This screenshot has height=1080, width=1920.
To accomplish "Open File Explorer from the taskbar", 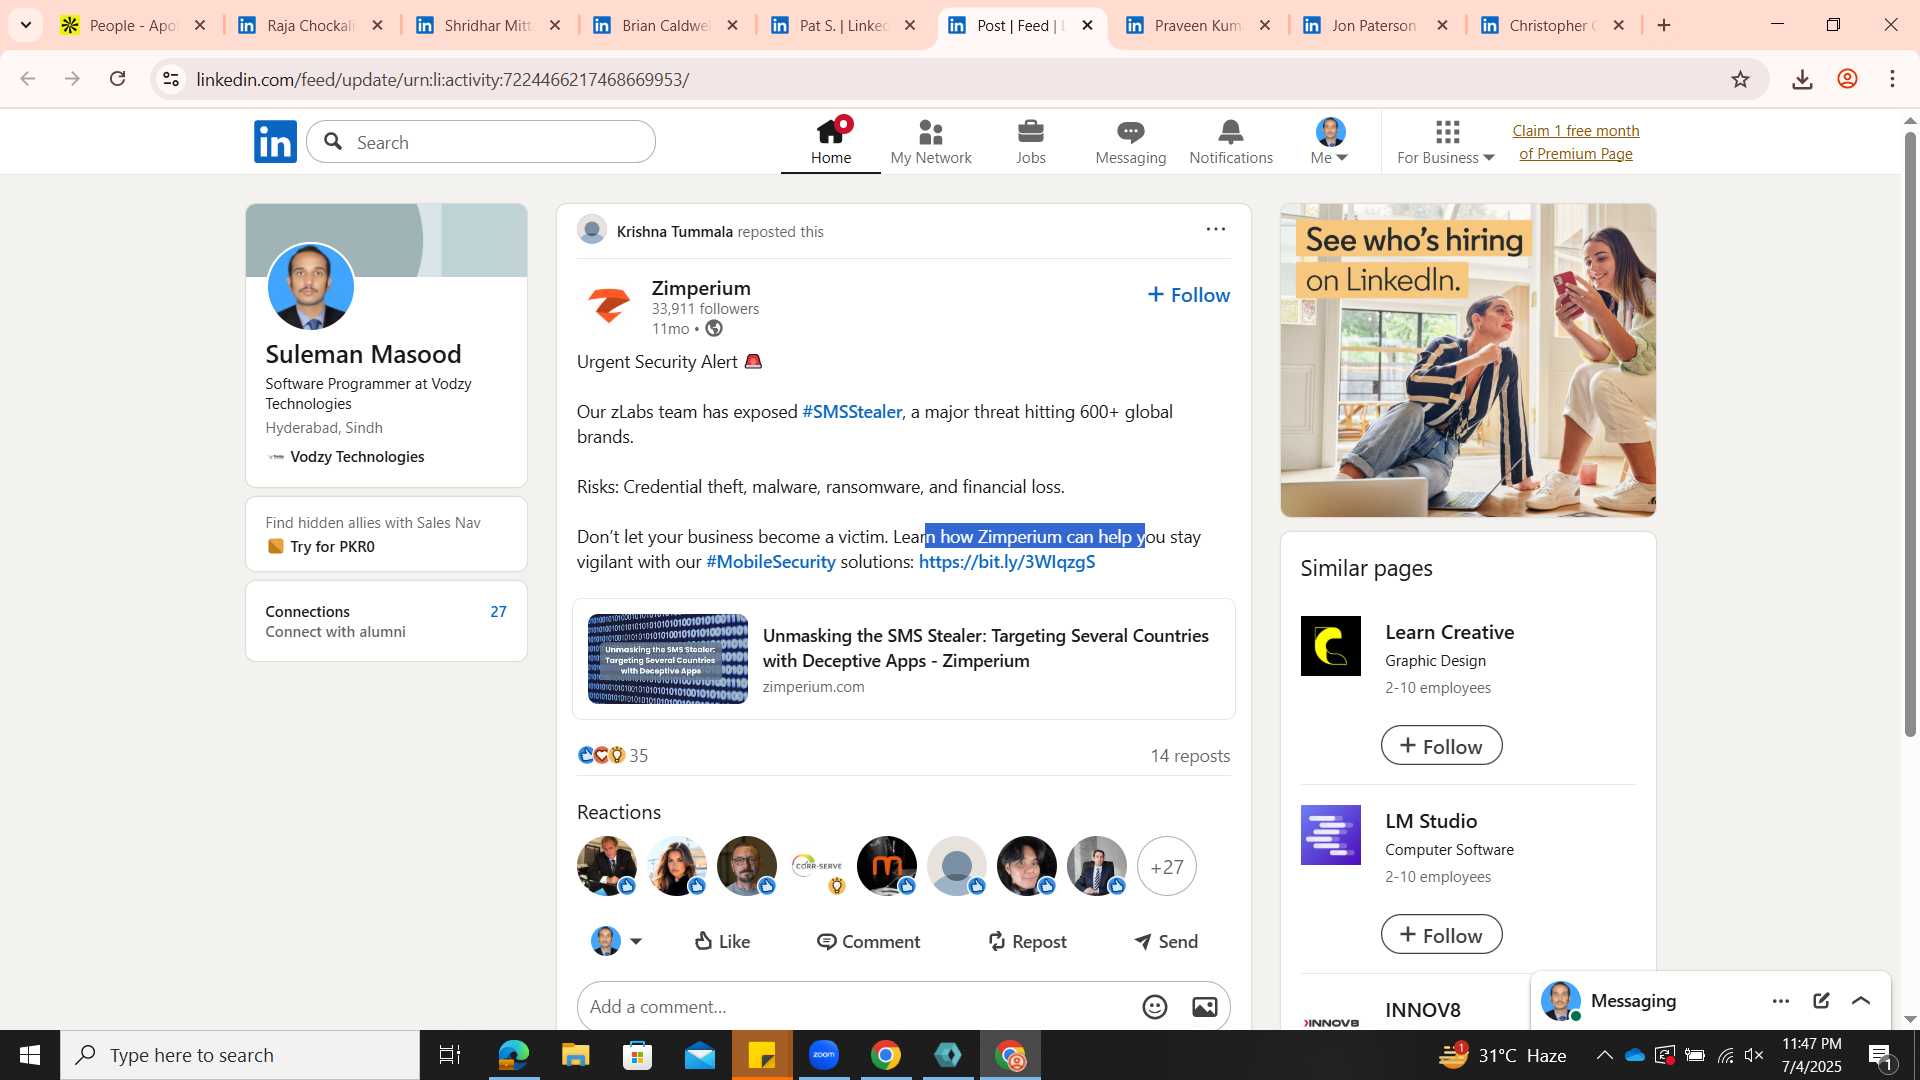I will 576,1055.
